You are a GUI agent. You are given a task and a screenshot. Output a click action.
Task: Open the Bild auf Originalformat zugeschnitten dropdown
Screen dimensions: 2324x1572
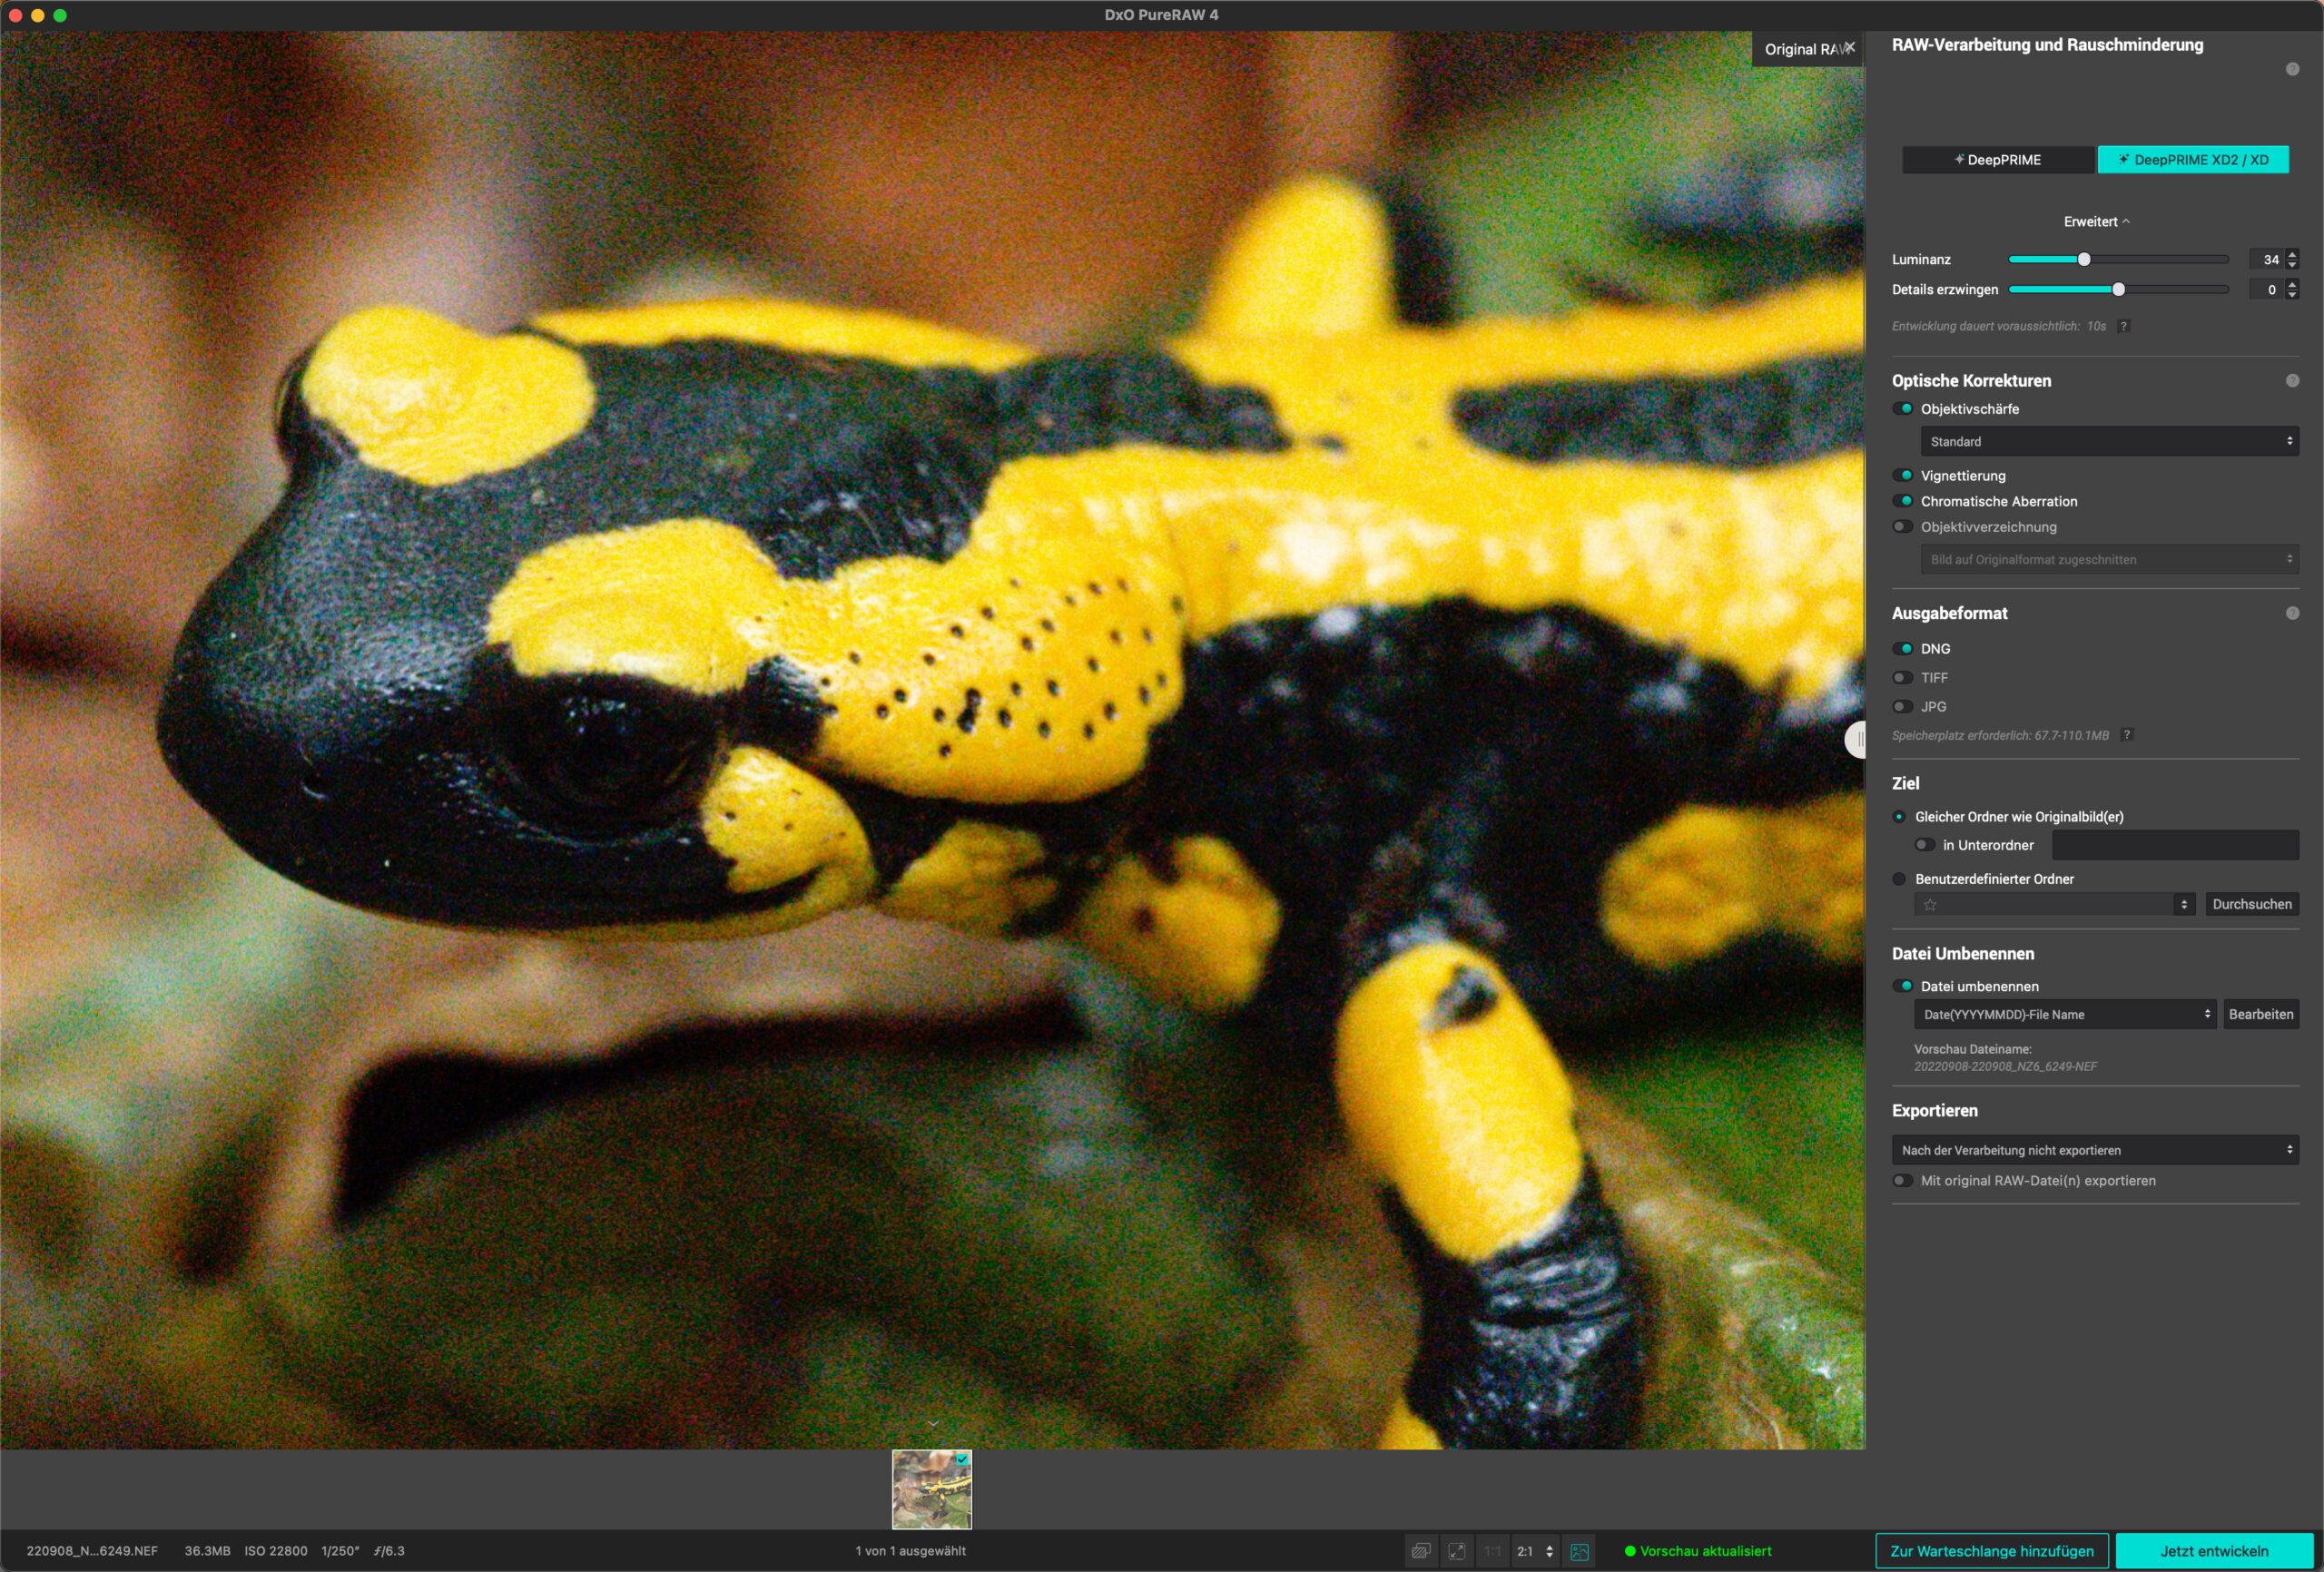tap(2109, 559)
